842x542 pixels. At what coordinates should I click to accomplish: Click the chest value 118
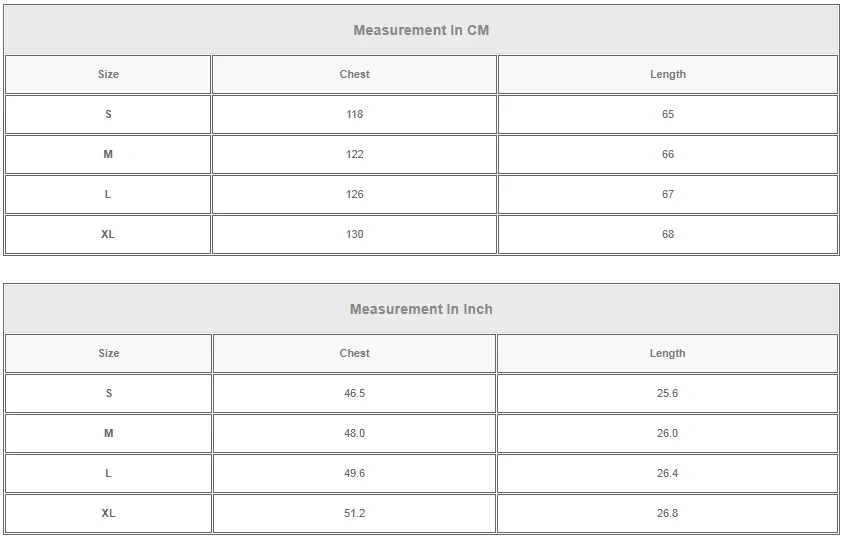click(x=354, y=114)
